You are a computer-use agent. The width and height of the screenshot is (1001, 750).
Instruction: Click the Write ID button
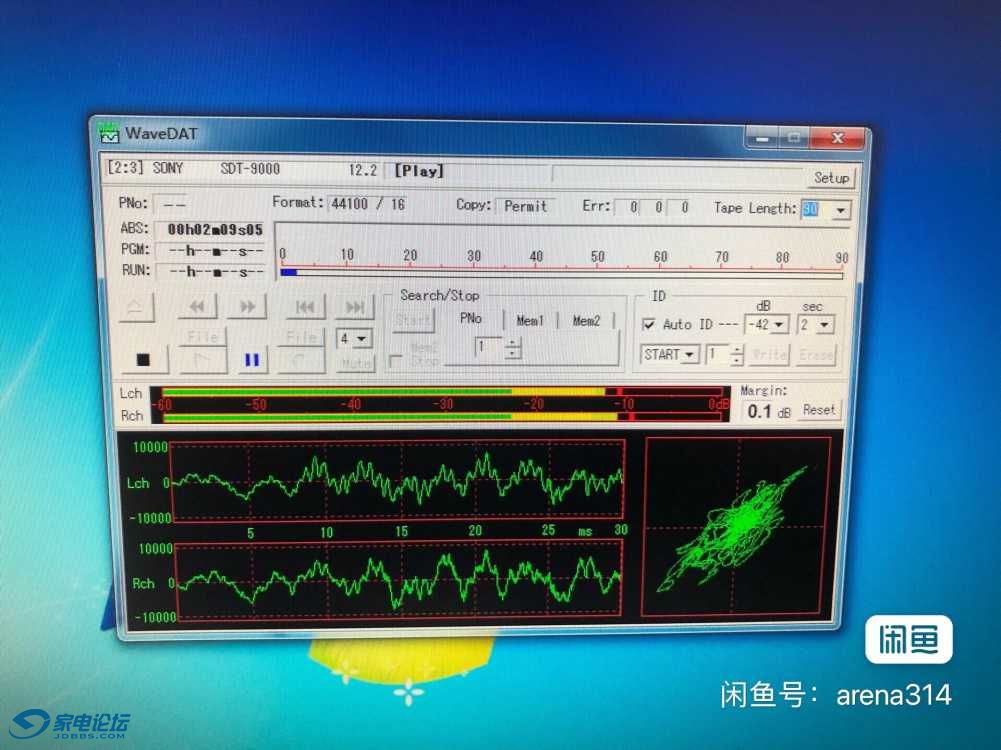pos(769,355)
